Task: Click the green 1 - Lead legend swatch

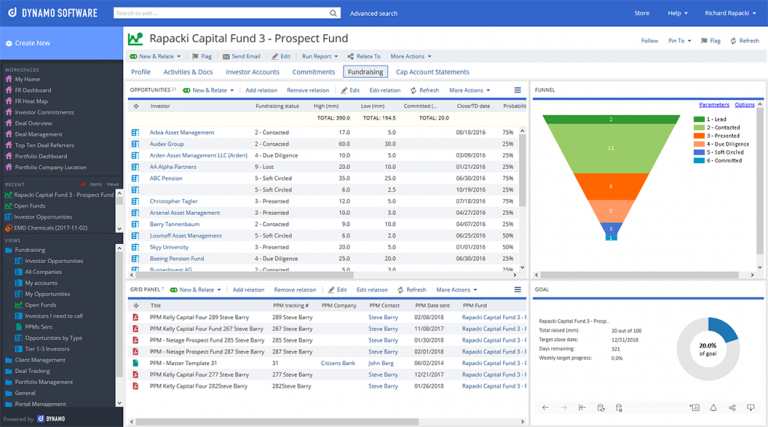Action: [x=699, y=119]
